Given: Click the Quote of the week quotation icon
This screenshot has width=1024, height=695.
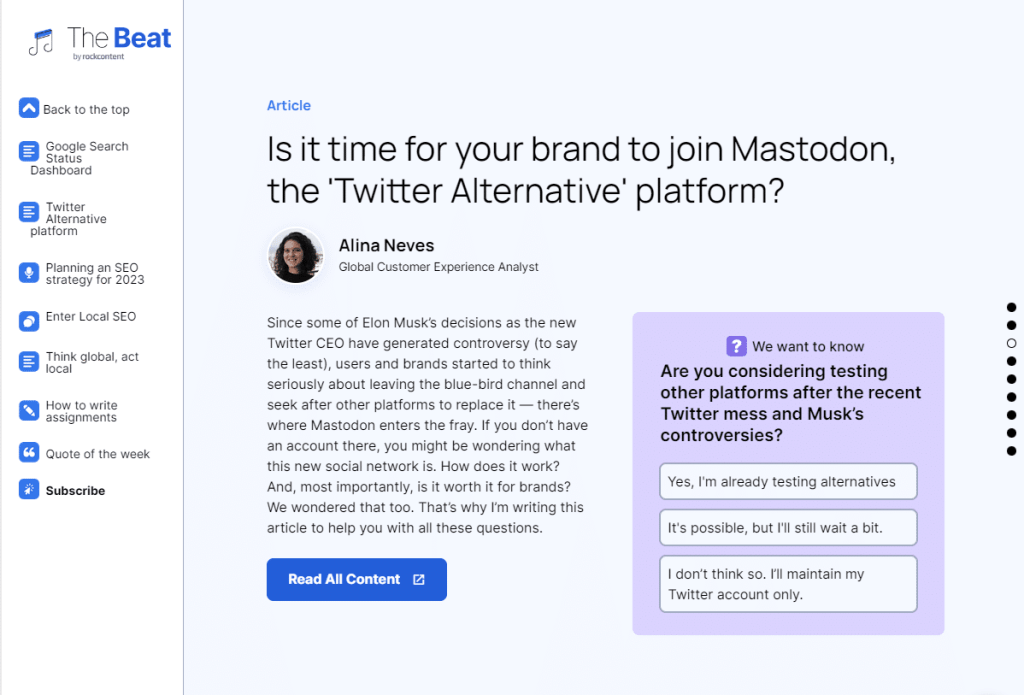Looking at the screenshot, I should 28,453.
